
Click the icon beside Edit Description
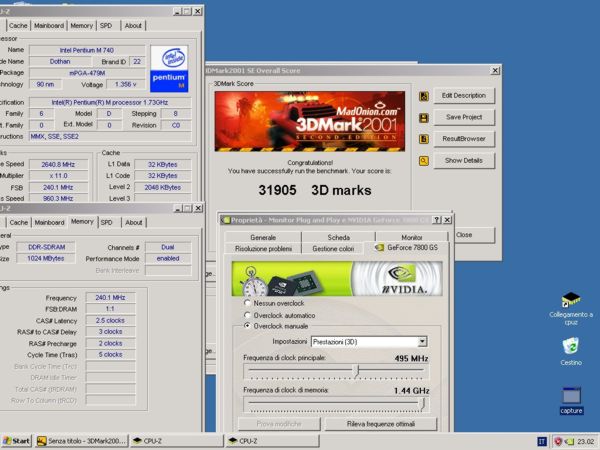tap(424, 96)
